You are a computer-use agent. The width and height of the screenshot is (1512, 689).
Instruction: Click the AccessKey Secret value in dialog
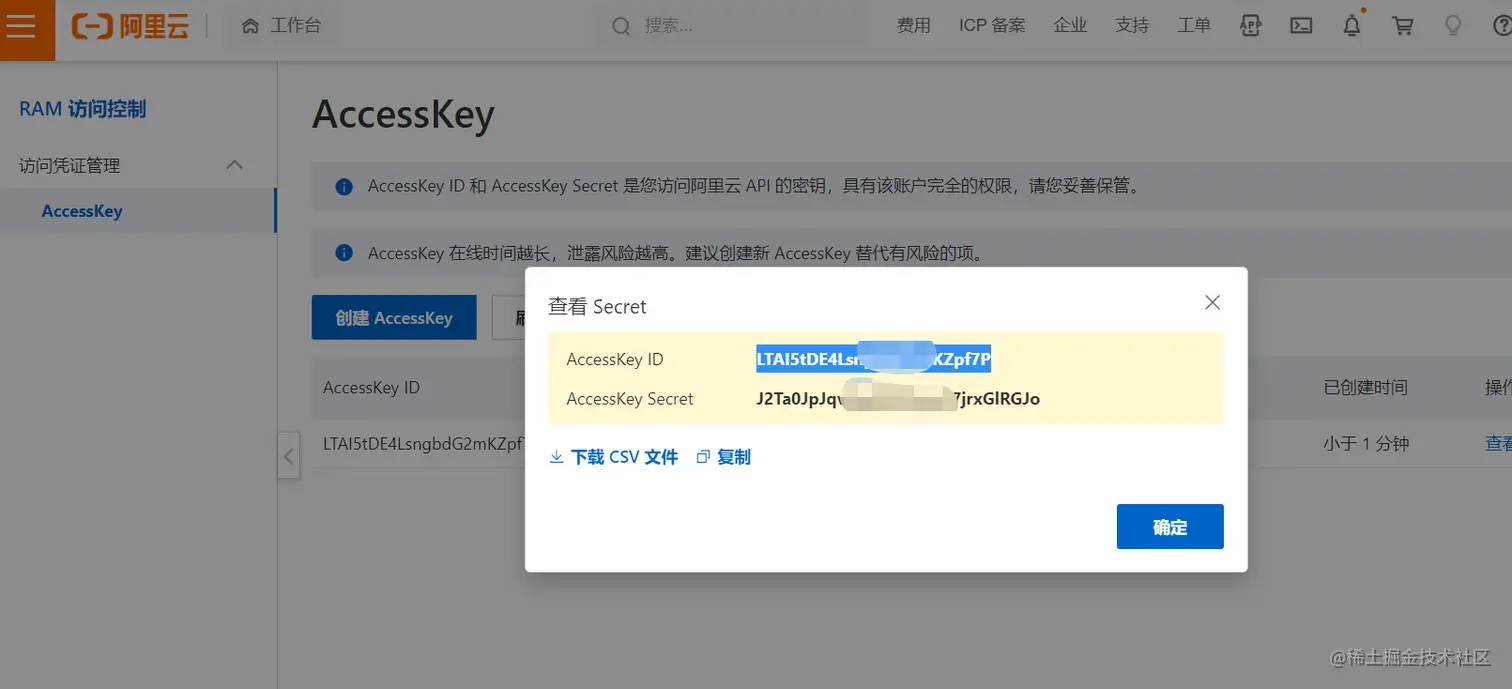(898, 398)
